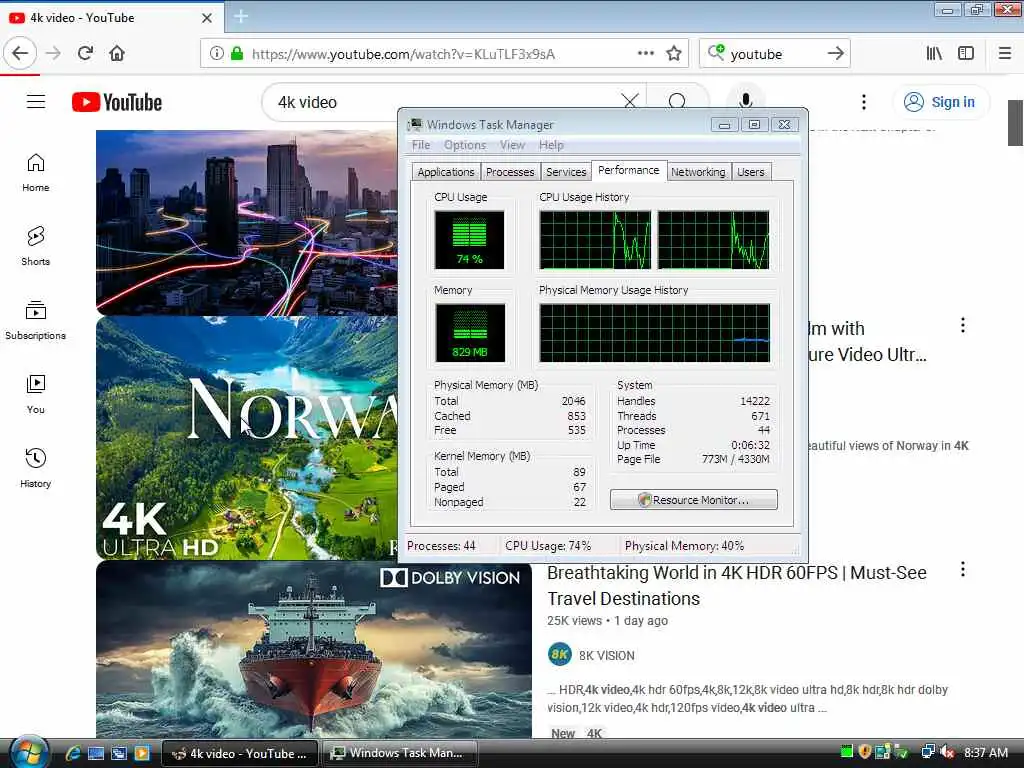1024x768 pixels.
Task: Switch to the Users tab
Action: [751, 172]
